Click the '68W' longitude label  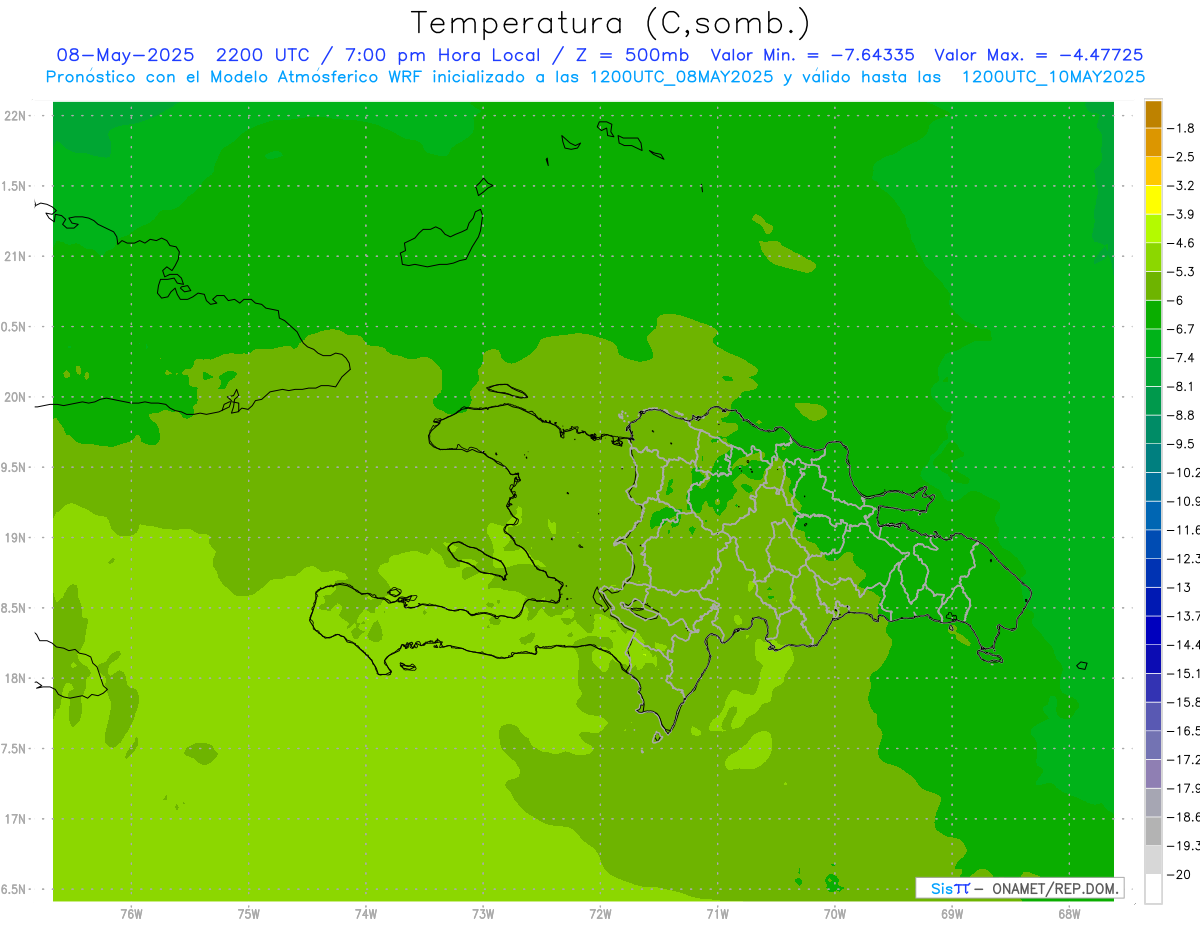[1069, 913]
